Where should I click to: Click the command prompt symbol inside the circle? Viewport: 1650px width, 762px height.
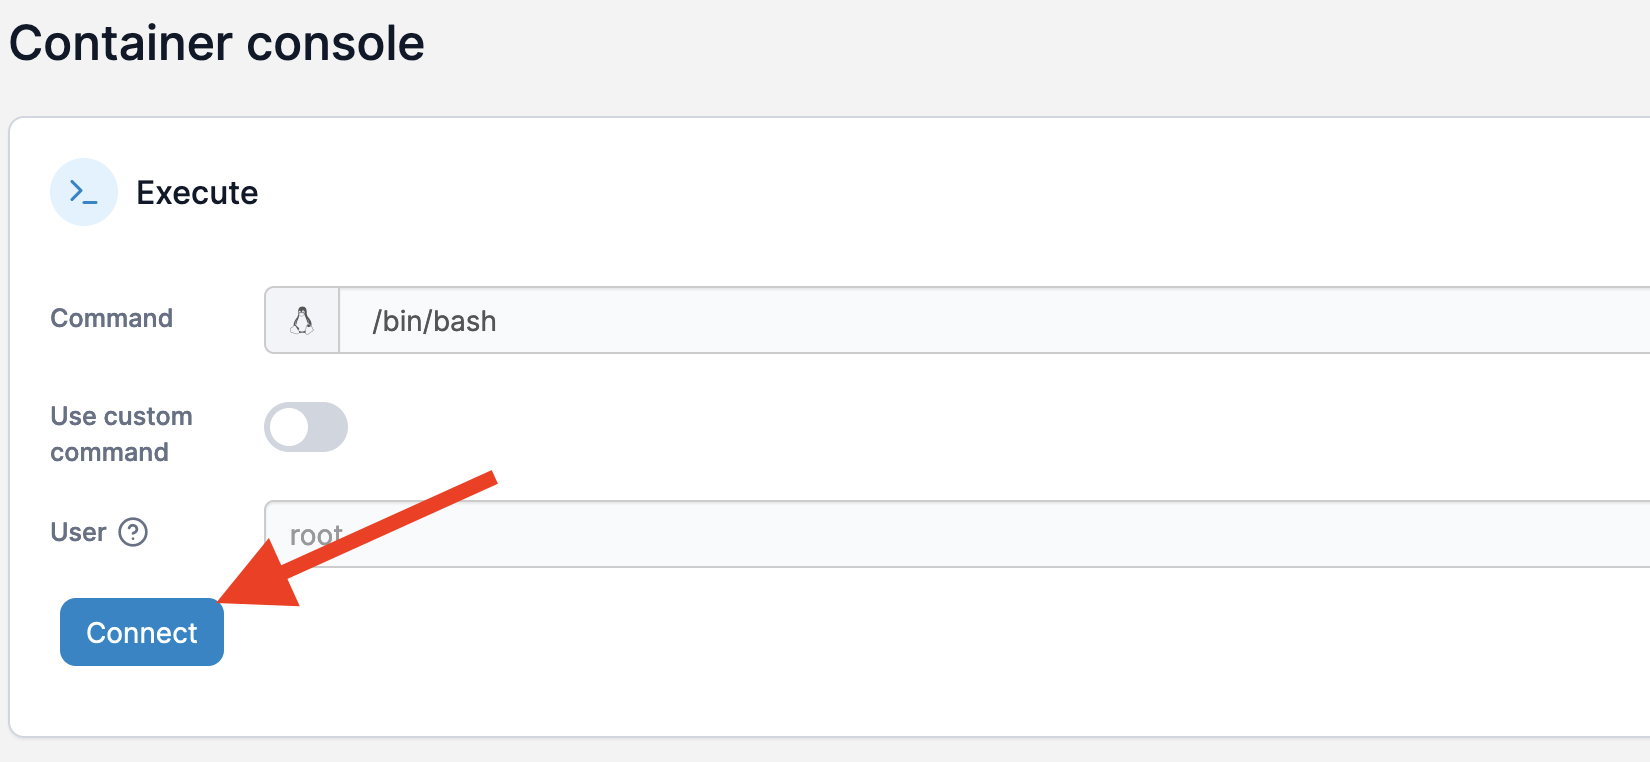click(x=84, y=191)
